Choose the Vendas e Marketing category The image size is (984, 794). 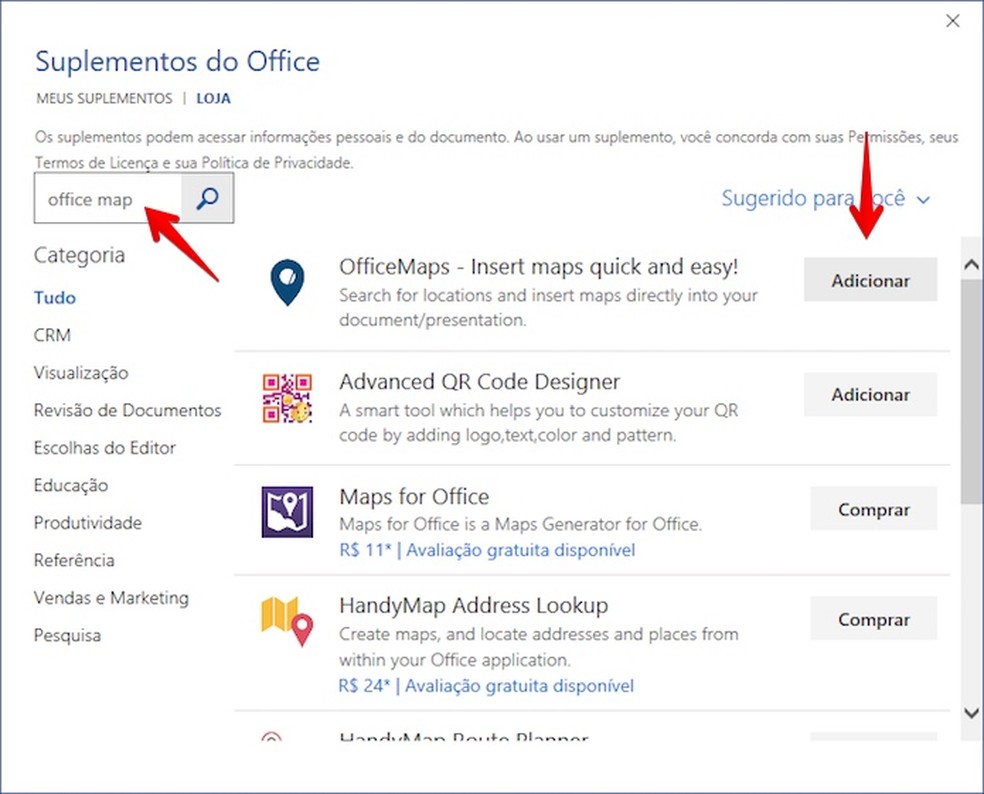[x=111, y=597]
